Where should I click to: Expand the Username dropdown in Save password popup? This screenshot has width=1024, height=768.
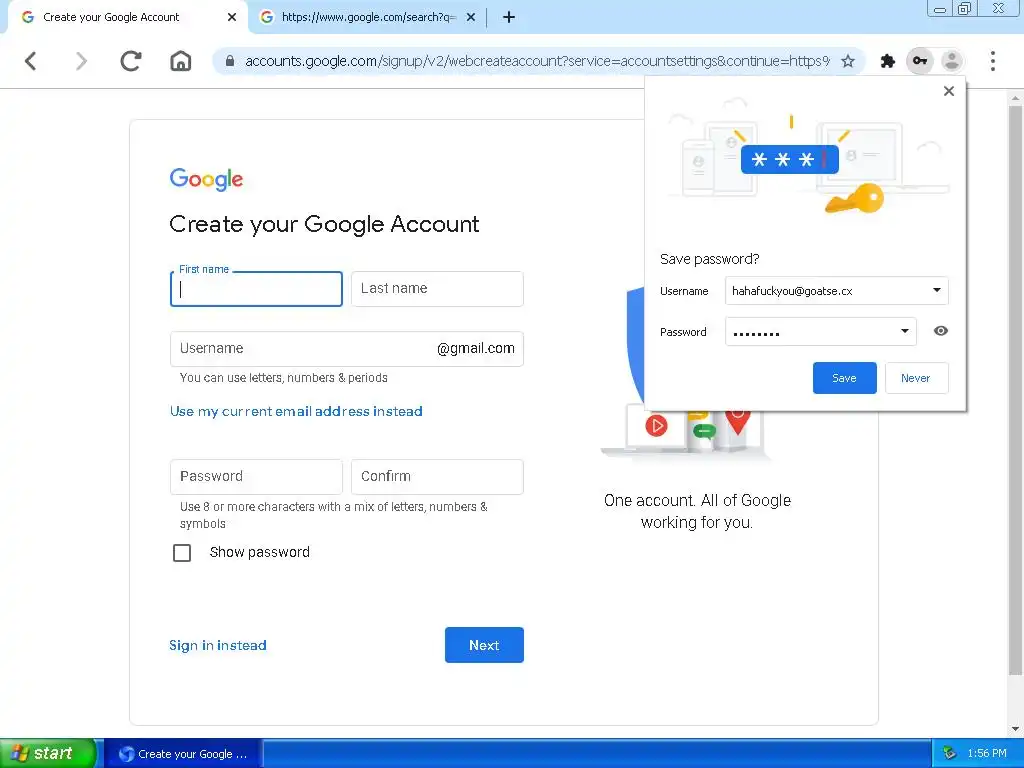click(x=936, y=291)
